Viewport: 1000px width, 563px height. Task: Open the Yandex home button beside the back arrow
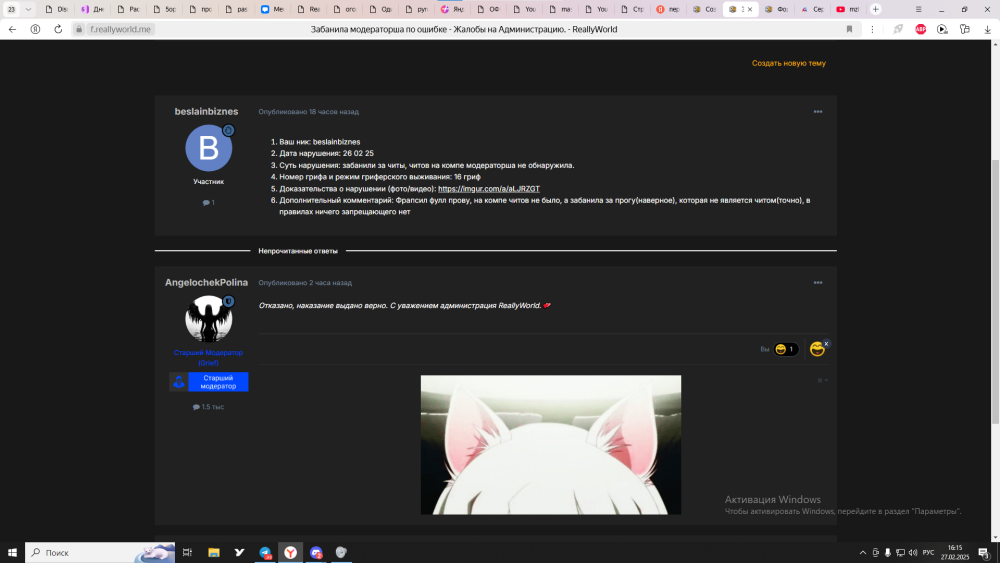point(35,29)
